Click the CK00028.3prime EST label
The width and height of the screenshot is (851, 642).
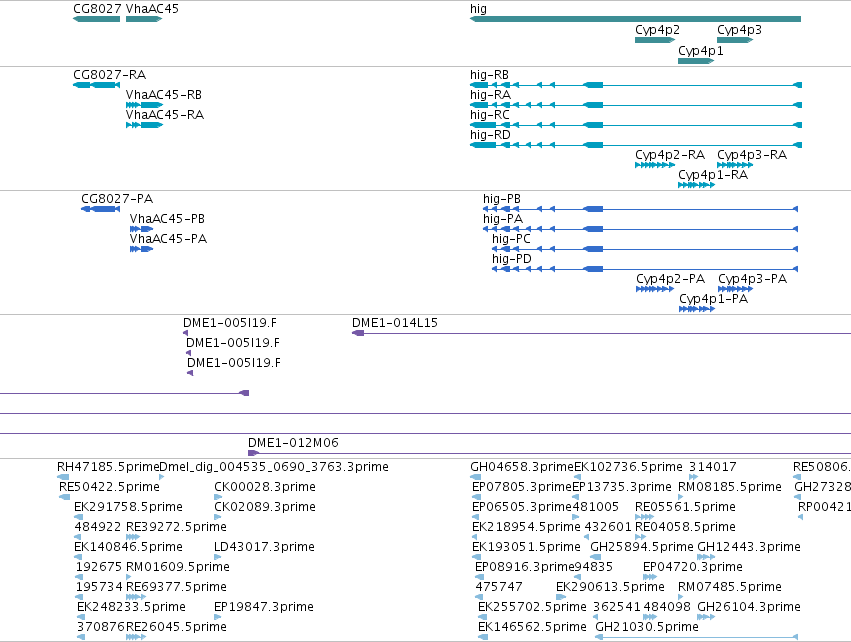[265, 487]
